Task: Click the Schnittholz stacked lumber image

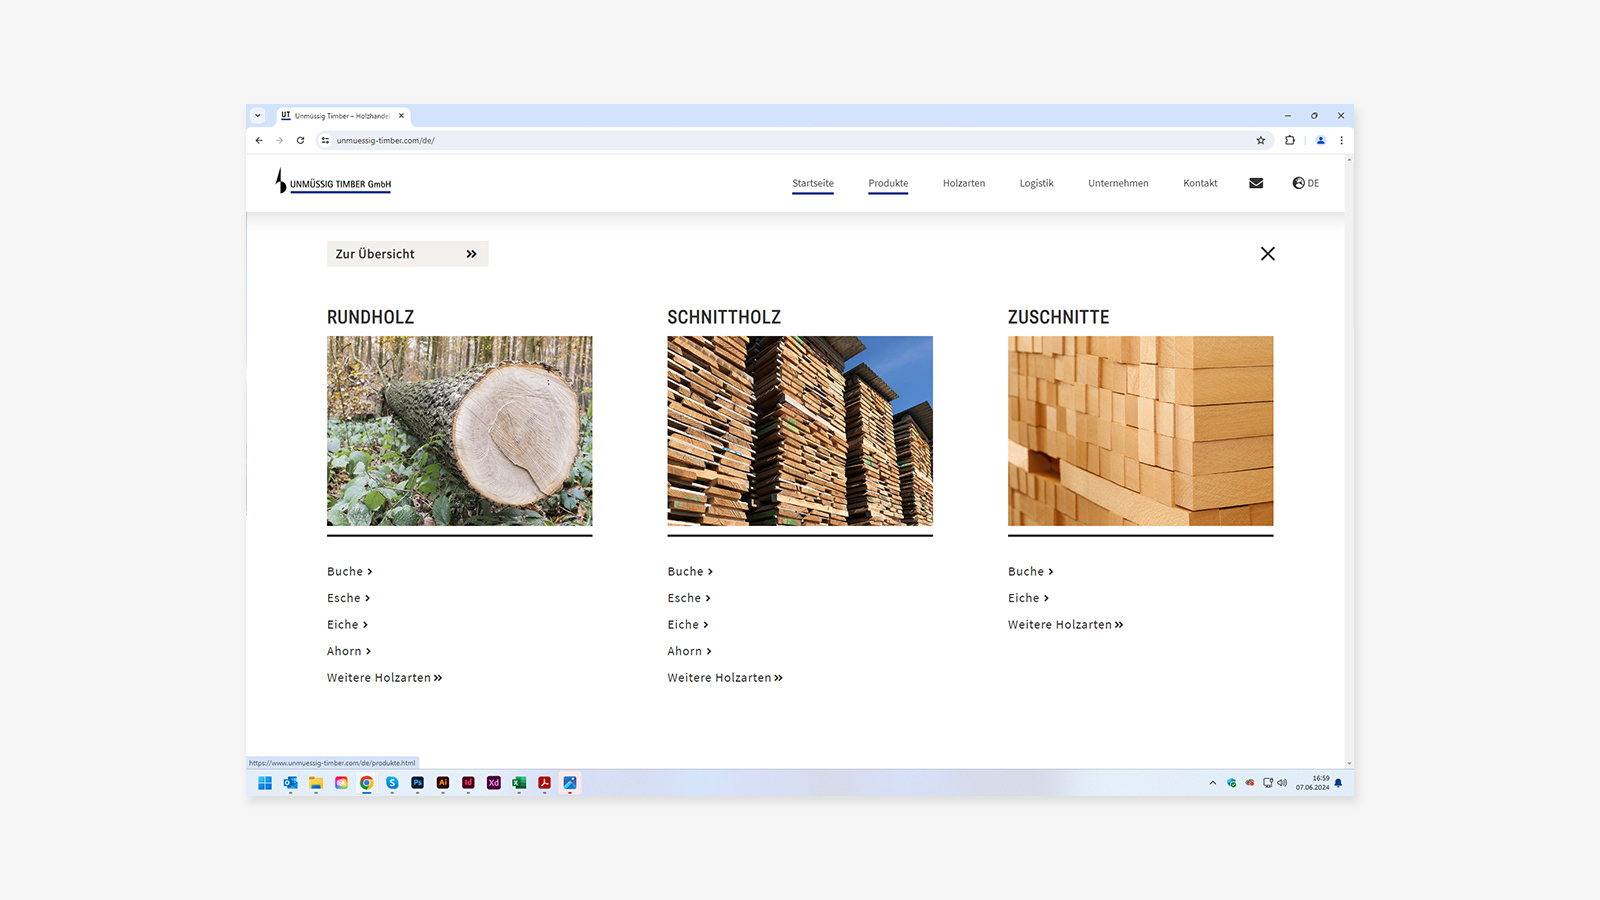Action: [800, 431]
